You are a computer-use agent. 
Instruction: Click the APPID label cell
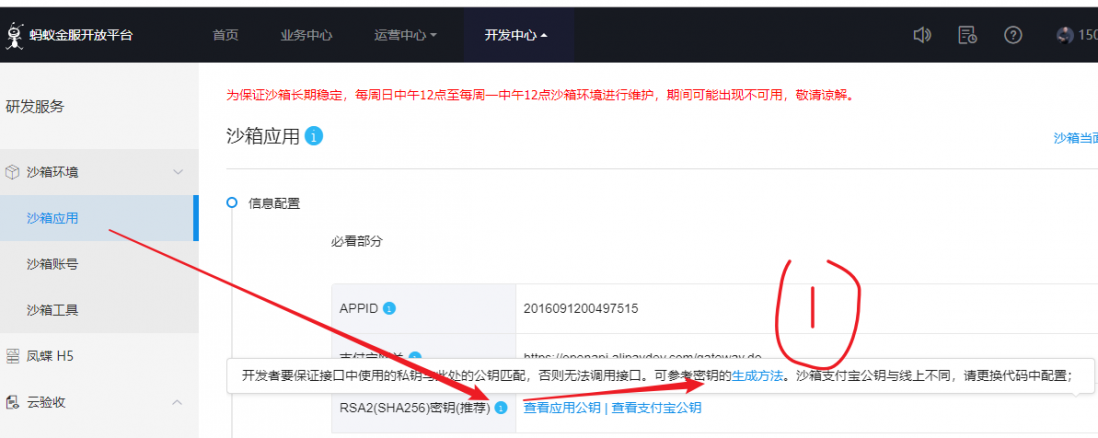(424, 308)
